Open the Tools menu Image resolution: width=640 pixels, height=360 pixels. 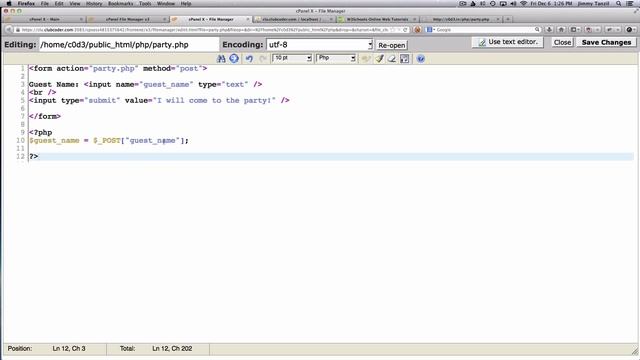[x=145, y=4]
